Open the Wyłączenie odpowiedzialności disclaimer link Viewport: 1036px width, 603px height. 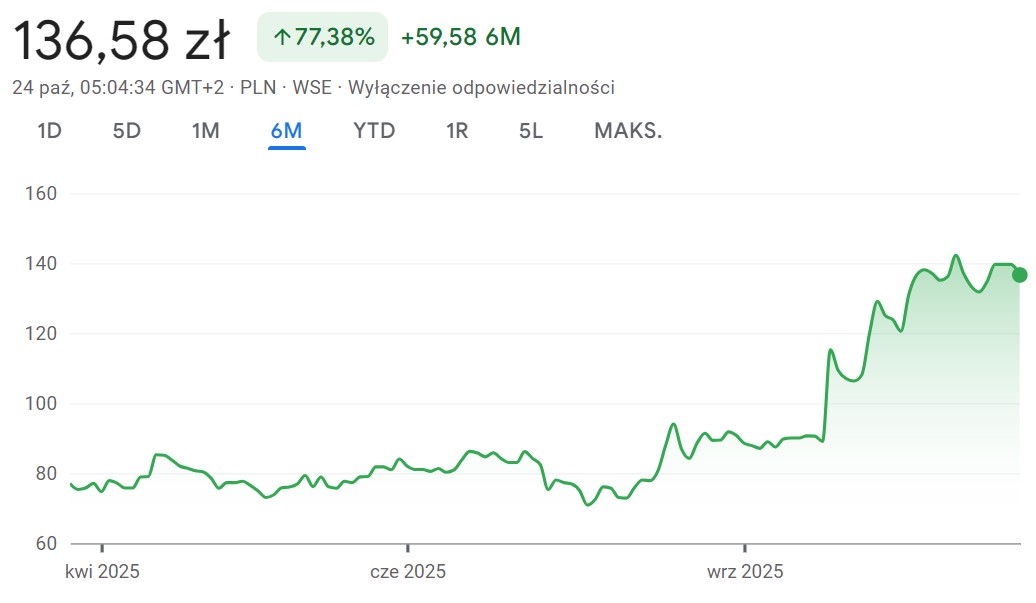(x=481, y=87)
